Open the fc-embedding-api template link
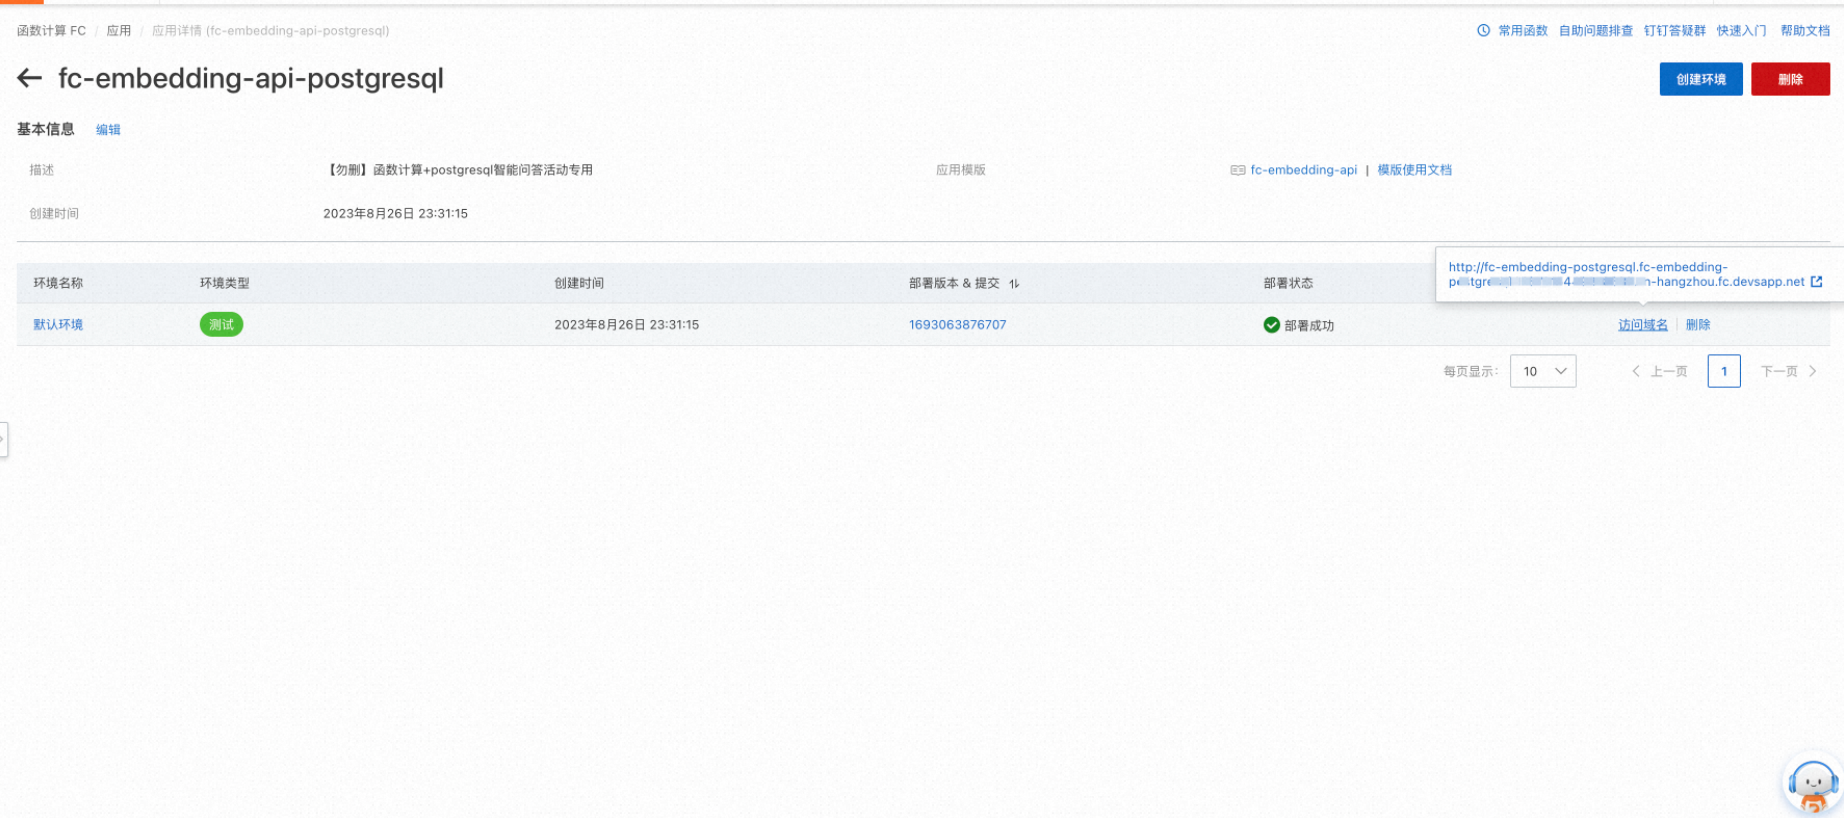 point(1303,170)
